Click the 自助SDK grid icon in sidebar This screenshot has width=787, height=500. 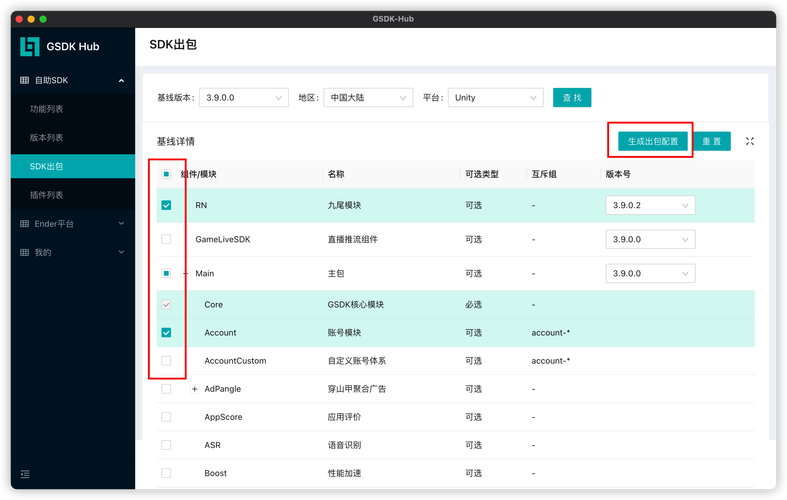(x=25, y=80)
